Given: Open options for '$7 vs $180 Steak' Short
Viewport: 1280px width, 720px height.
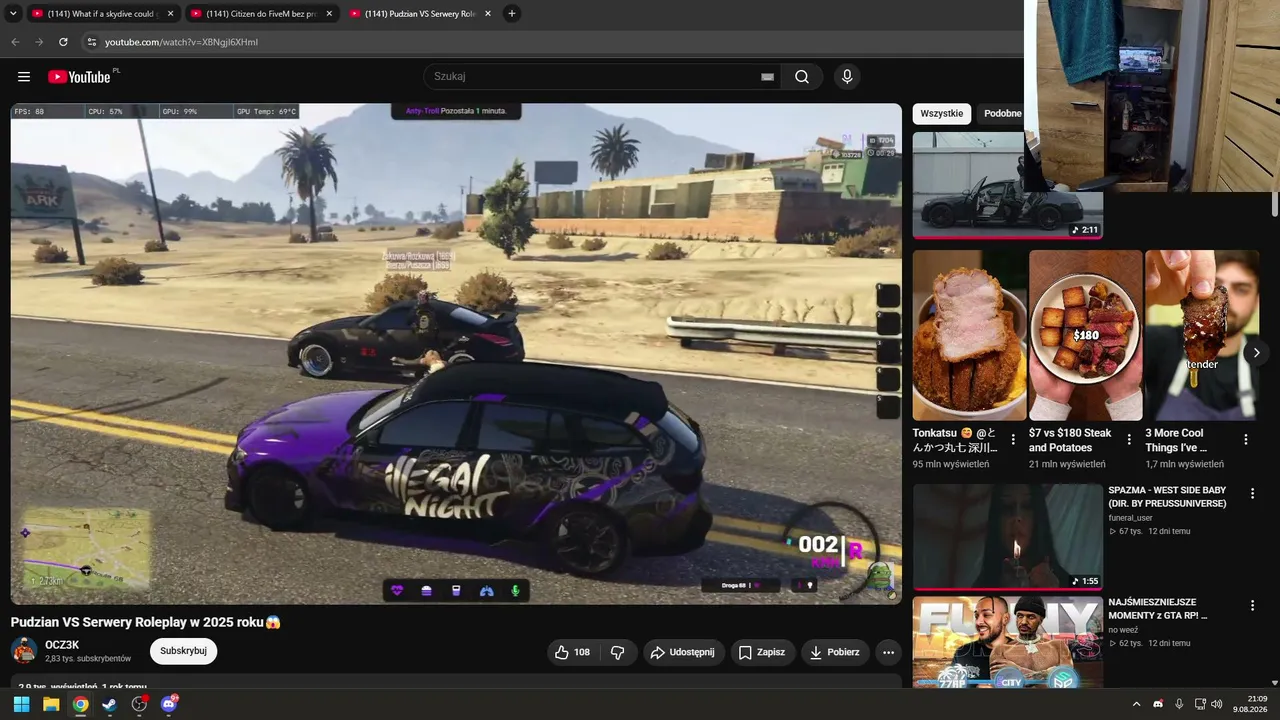Looking at the screenshot, I should [1129, 439].
